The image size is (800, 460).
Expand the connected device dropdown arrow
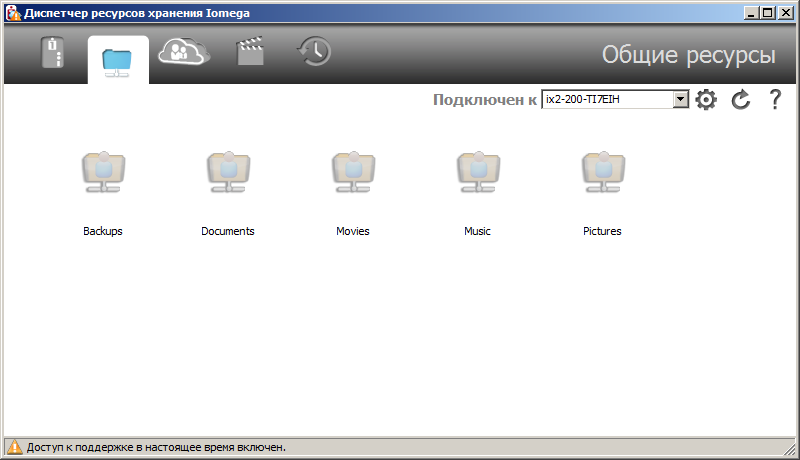681,99
